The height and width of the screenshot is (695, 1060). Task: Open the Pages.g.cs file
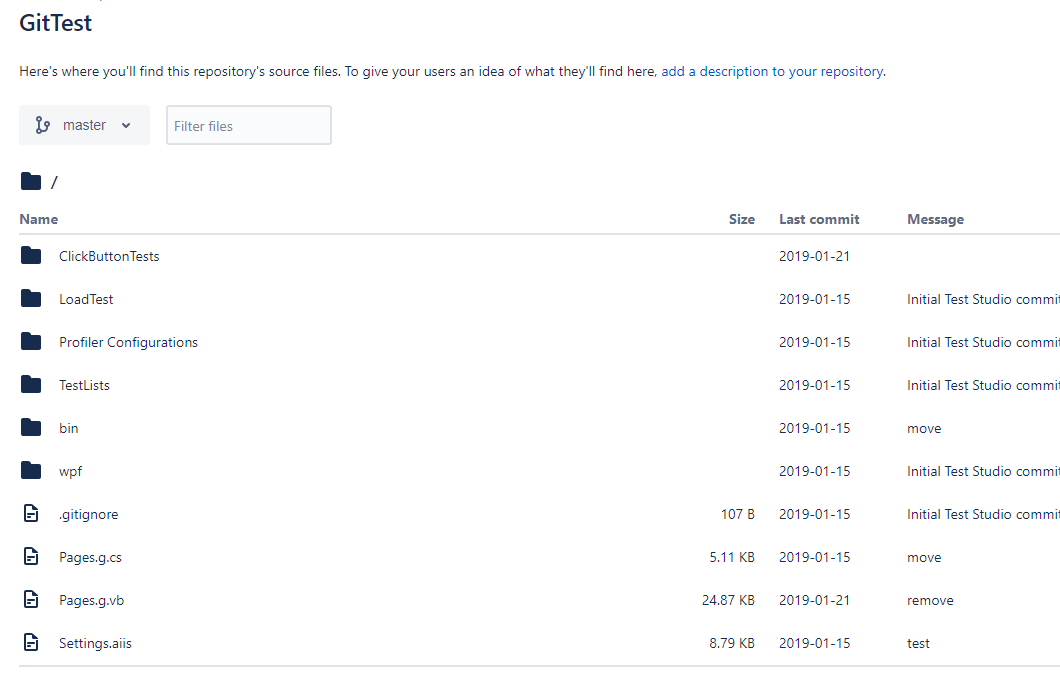90,557
